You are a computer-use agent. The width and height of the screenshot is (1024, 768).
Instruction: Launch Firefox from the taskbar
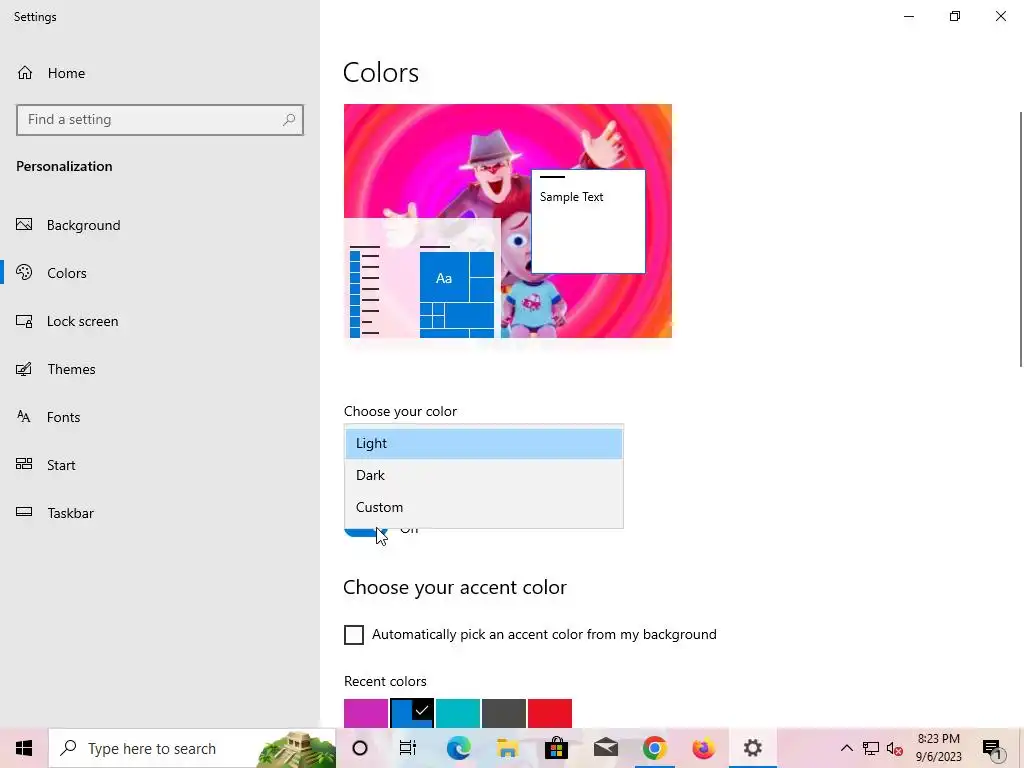pyautogui.click(x=703, y=748)
